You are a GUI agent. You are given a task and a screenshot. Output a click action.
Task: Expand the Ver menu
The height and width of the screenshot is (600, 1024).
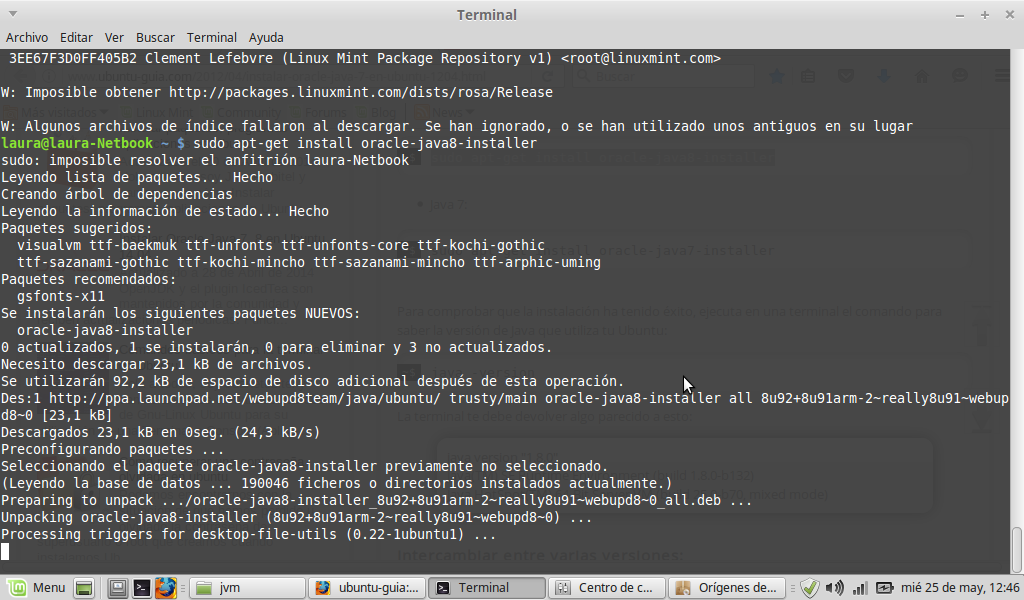pyautogui.click(x=114, y=38)
